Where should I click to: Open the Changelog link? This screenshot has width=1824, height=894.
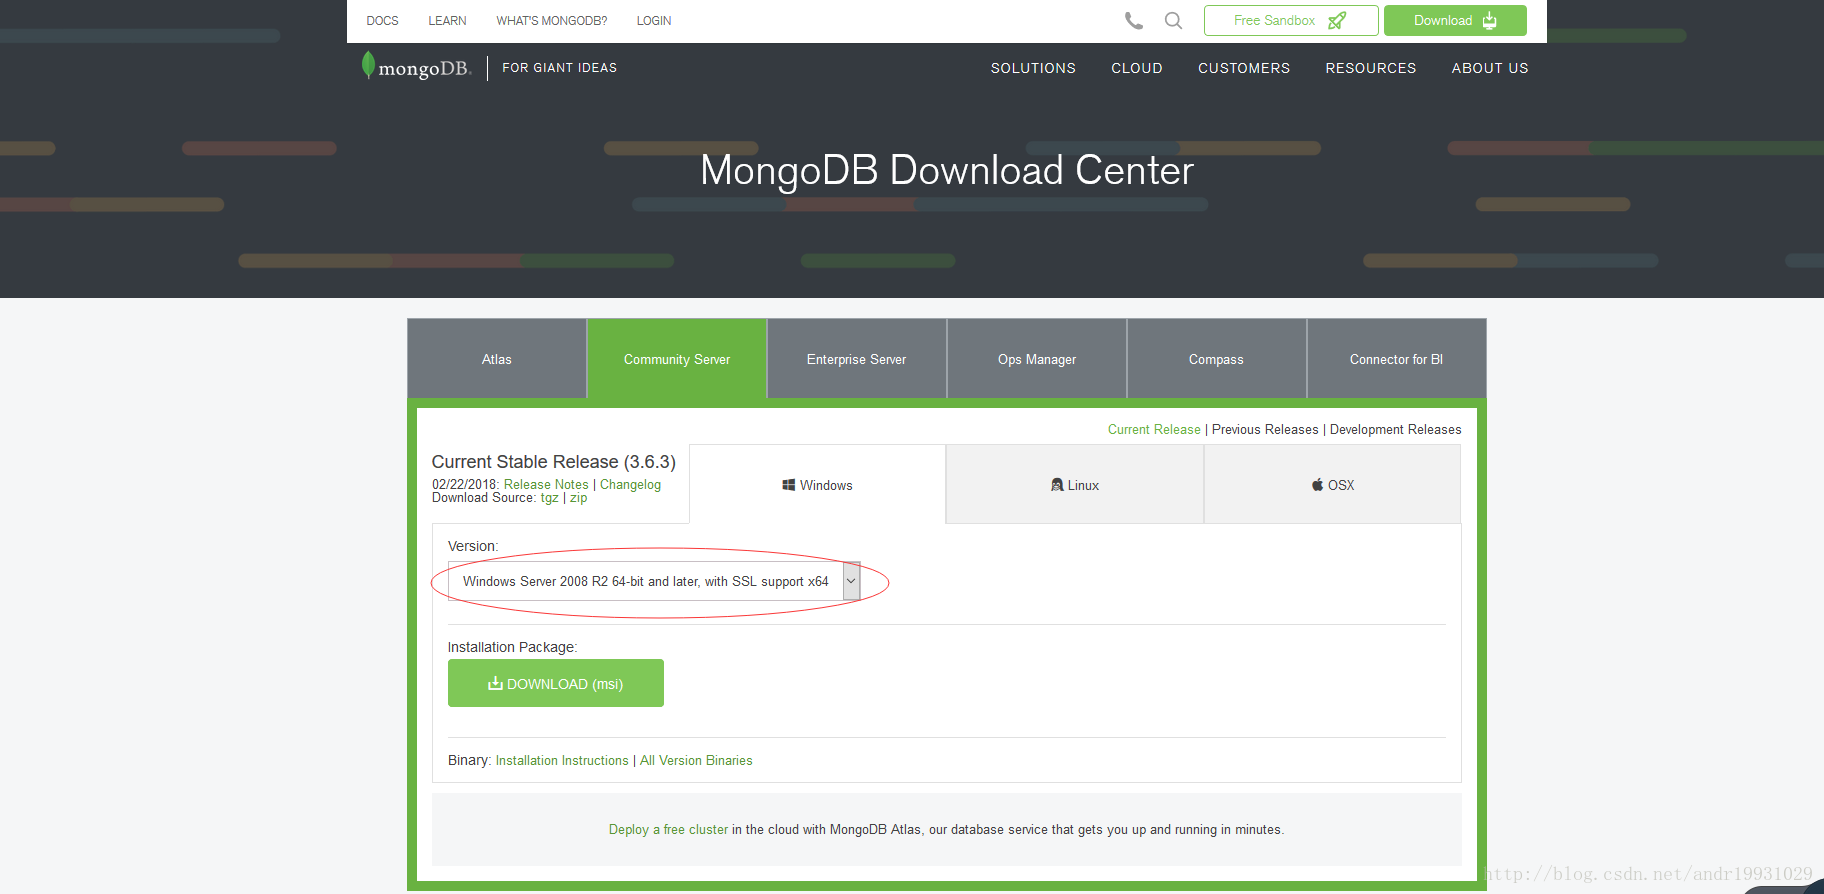(x=630, y=484)
